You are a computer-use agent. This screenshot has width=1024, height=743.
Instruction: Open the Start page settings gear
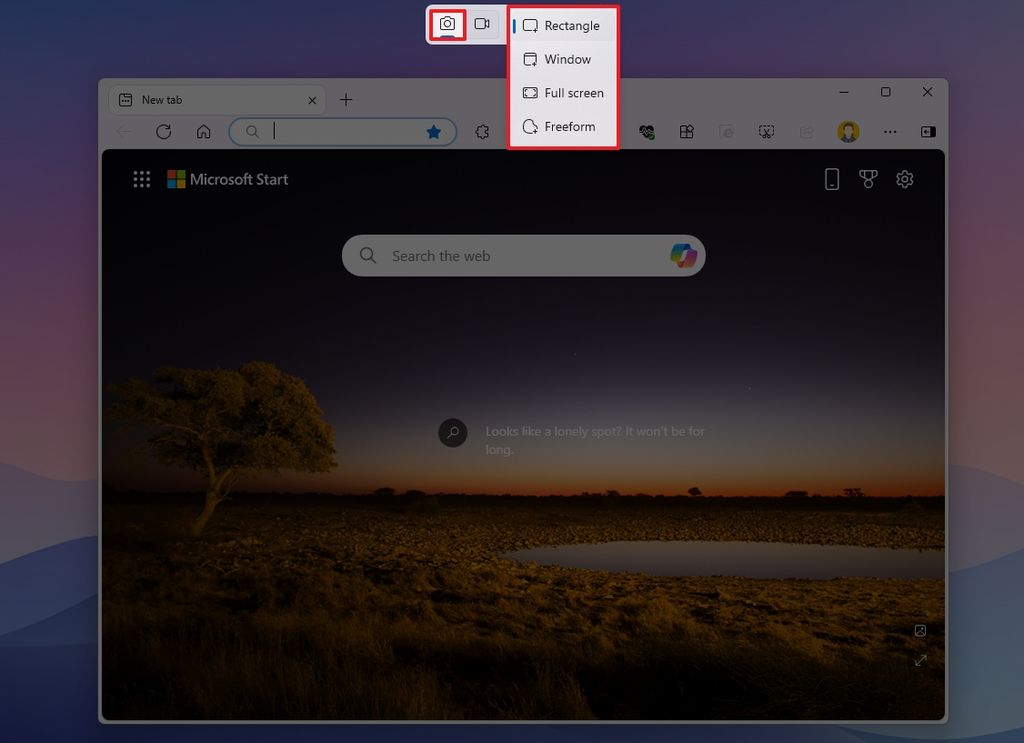tap(905, 179)
